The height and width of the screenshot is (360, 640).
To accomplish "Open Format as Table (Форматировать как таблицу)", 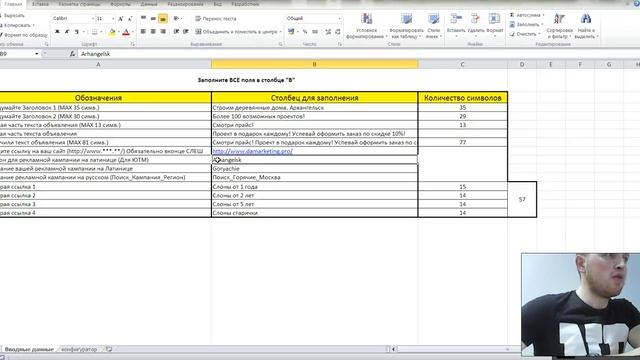I will tap(407, 26).
